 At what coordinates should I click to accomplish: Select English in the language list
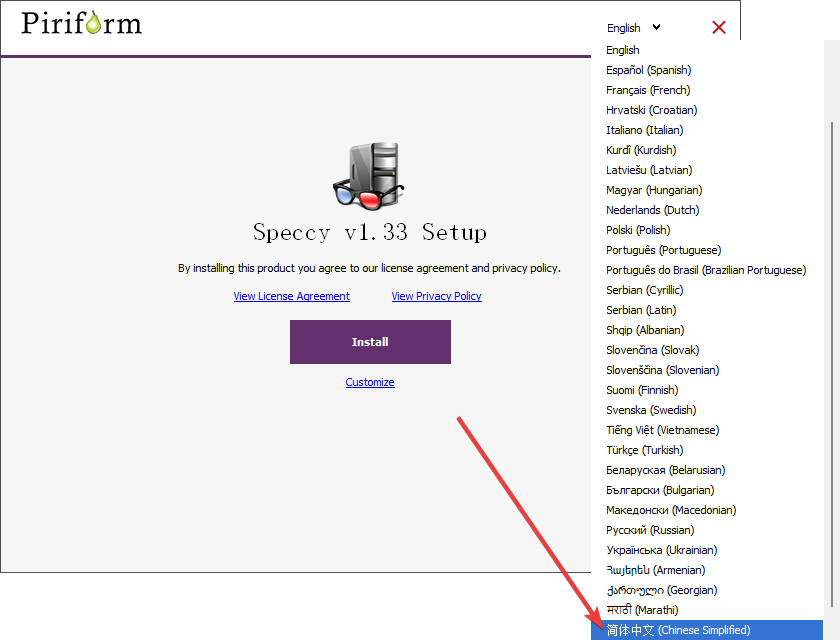coord(707,50)
